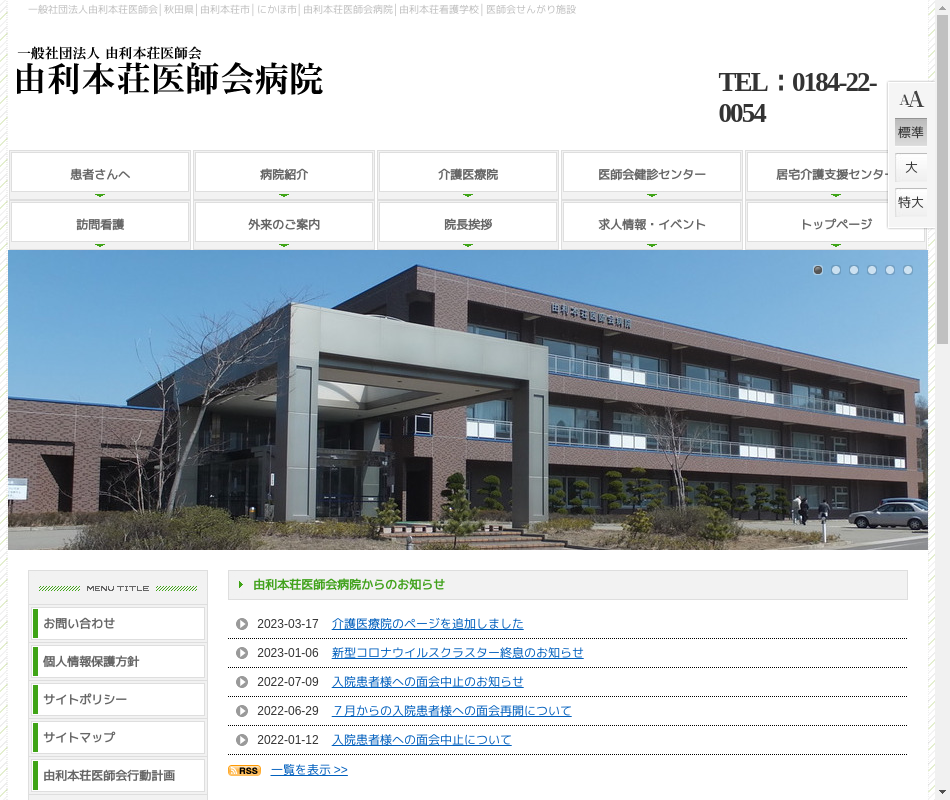Viewport: 950px width, 800px height.
Task: Jump to the last slideshow dot
Action: pos(908,270)
